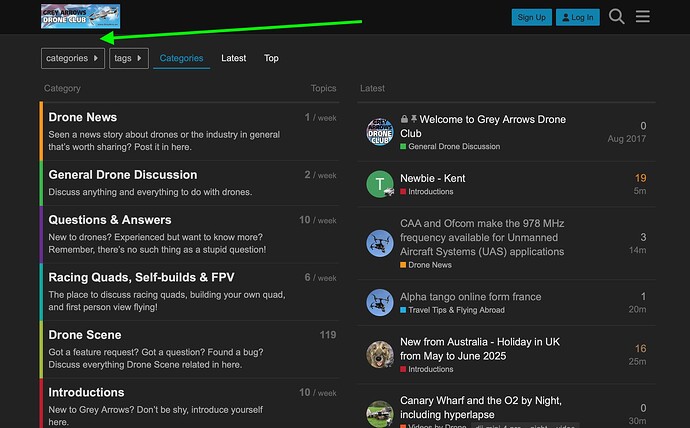Open New from Australia - Holiday in UK topic
Image resolution: width=690 pixels, height=428 pixels.
[480, 349]
